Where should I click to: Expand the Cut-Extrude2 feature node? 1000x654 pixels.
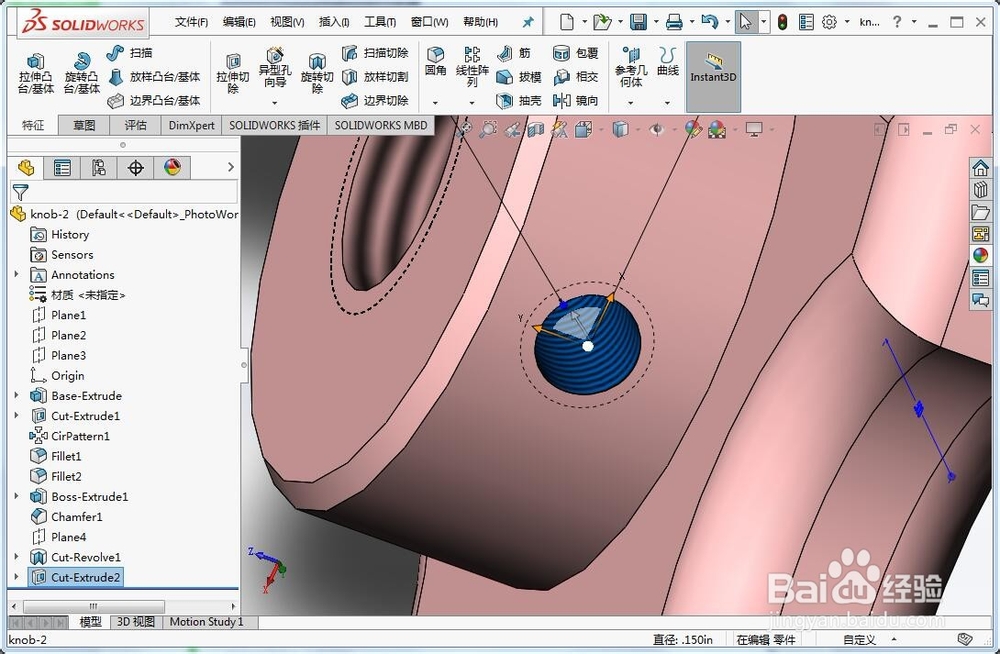(15, 577)
